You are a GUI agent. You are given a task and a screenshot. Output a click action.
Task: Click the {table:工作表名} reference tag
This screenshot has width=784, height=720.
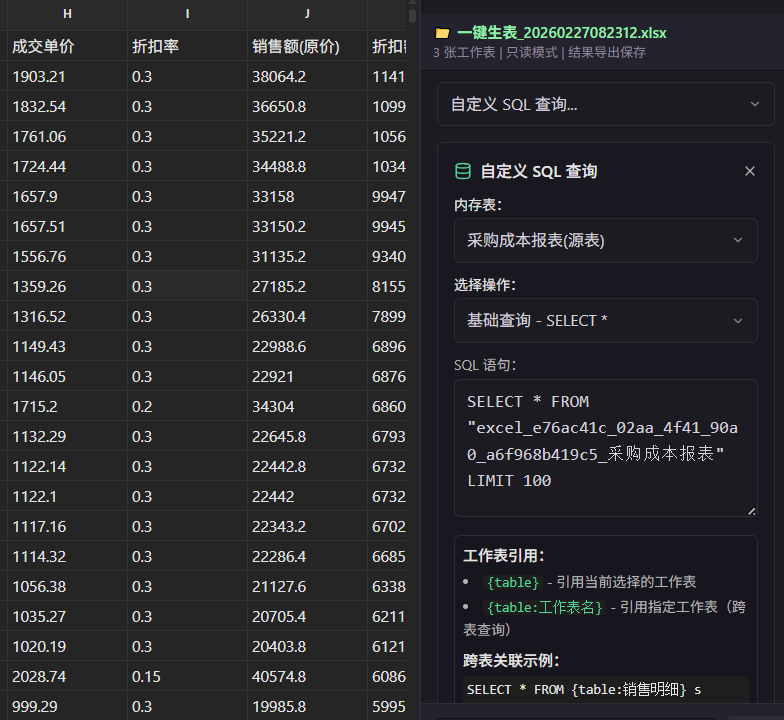click(x=544, y=607)
